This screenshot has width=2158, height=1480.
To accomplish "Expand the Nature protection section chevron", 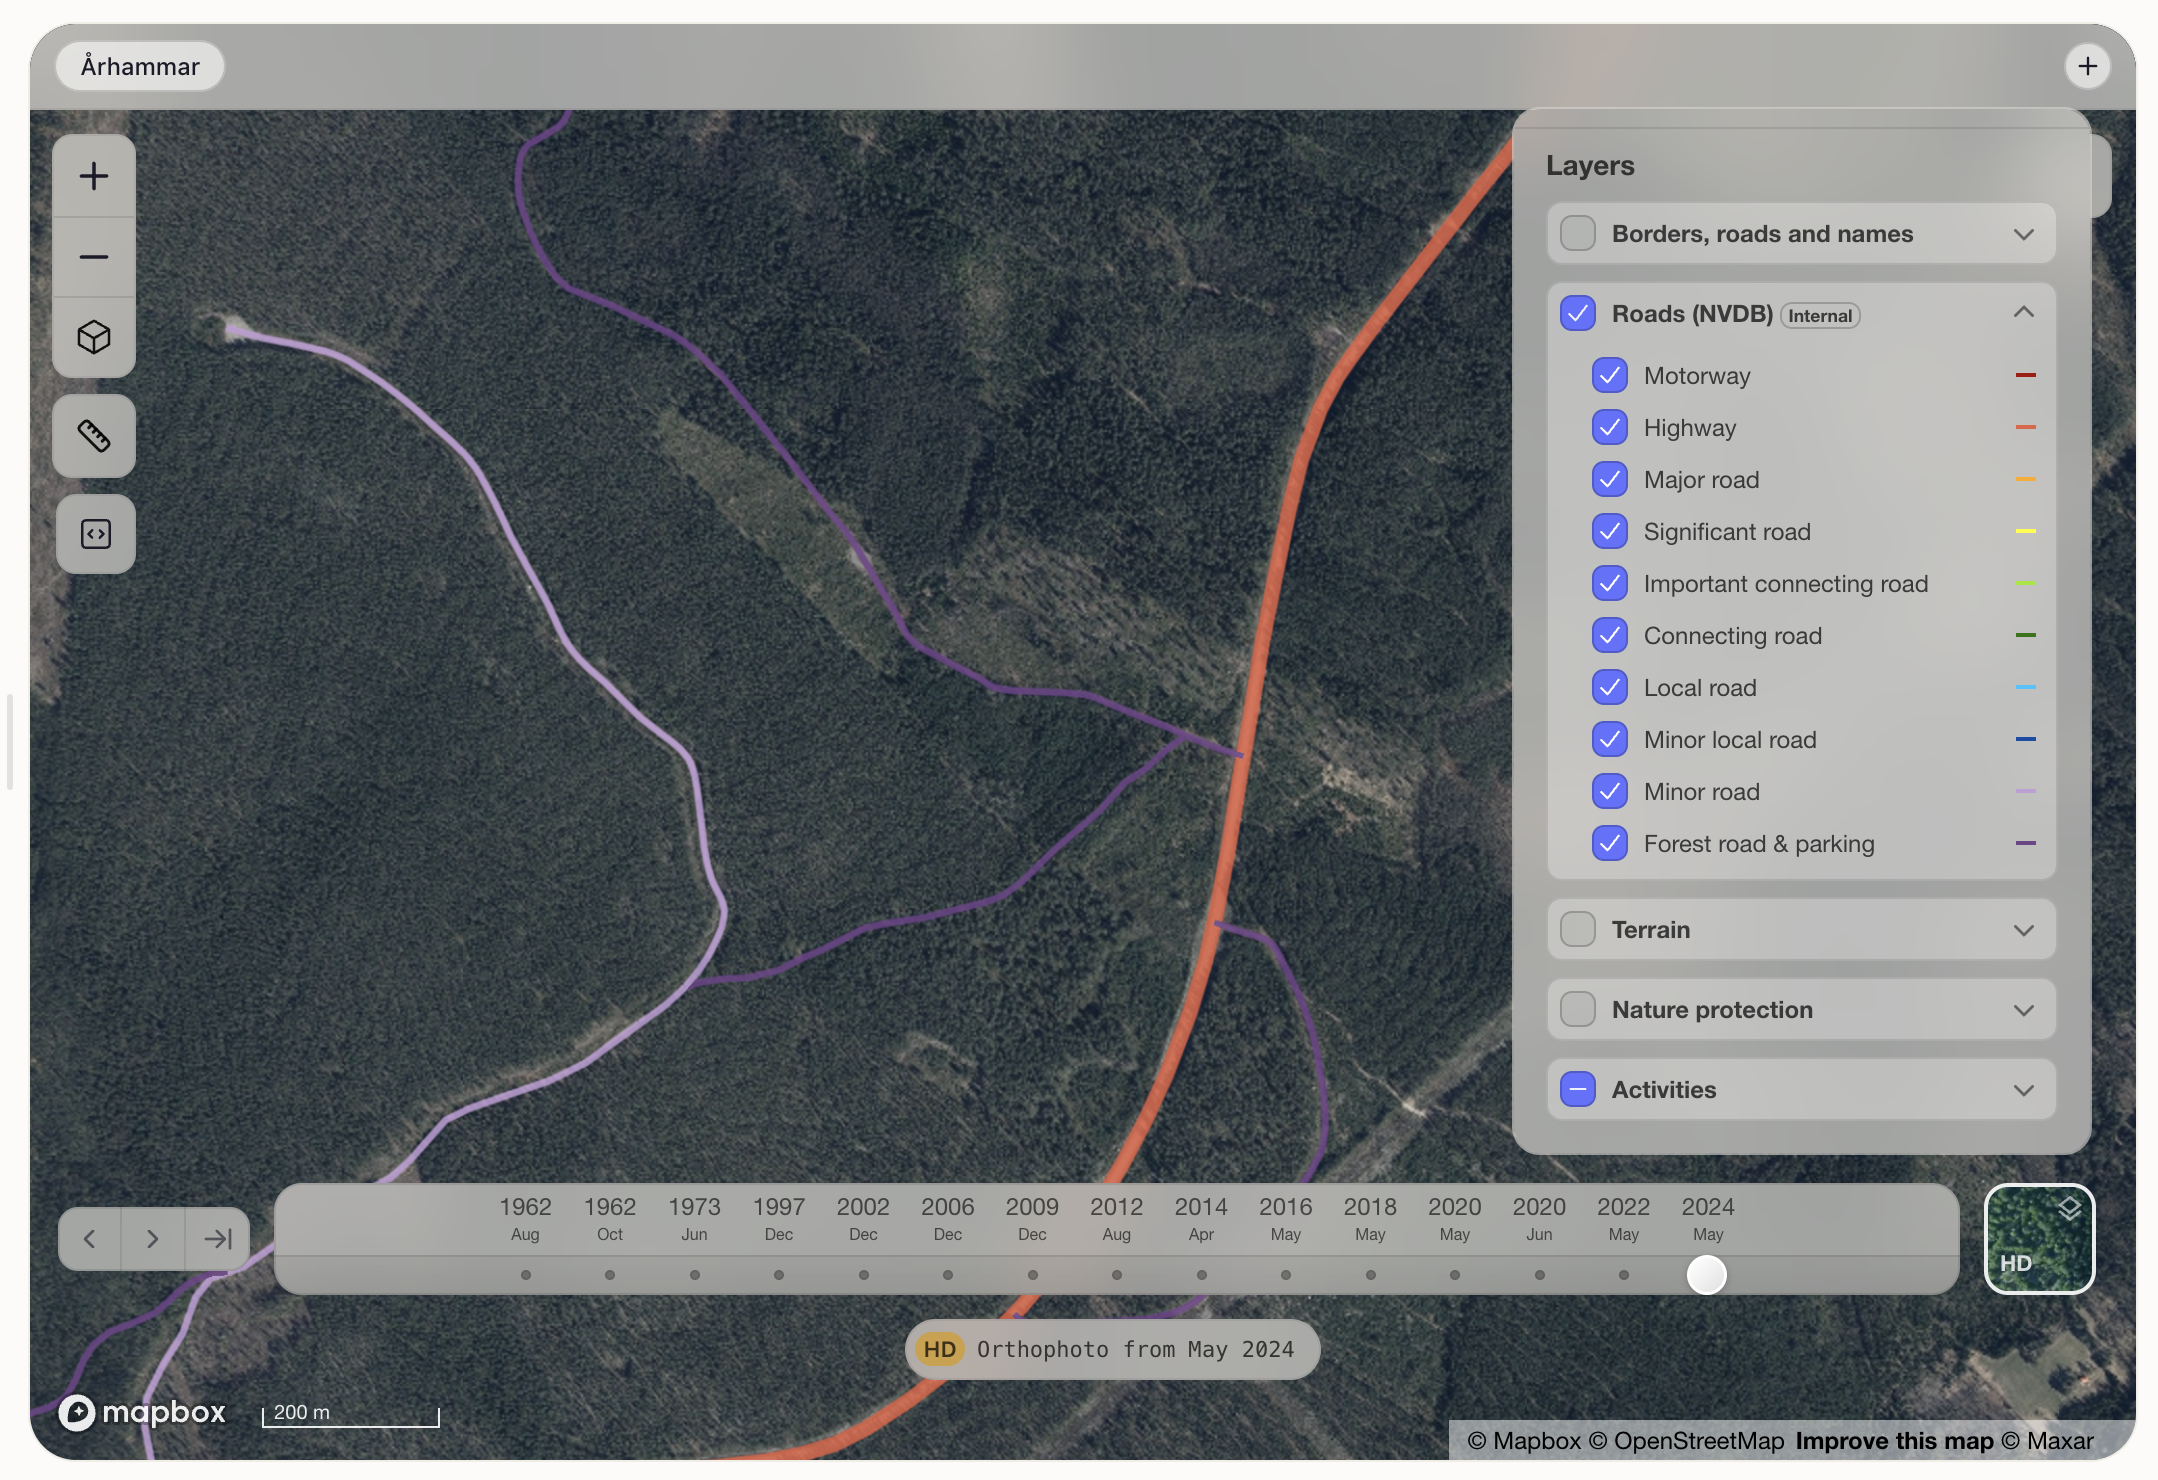I will (2024, 1010).
